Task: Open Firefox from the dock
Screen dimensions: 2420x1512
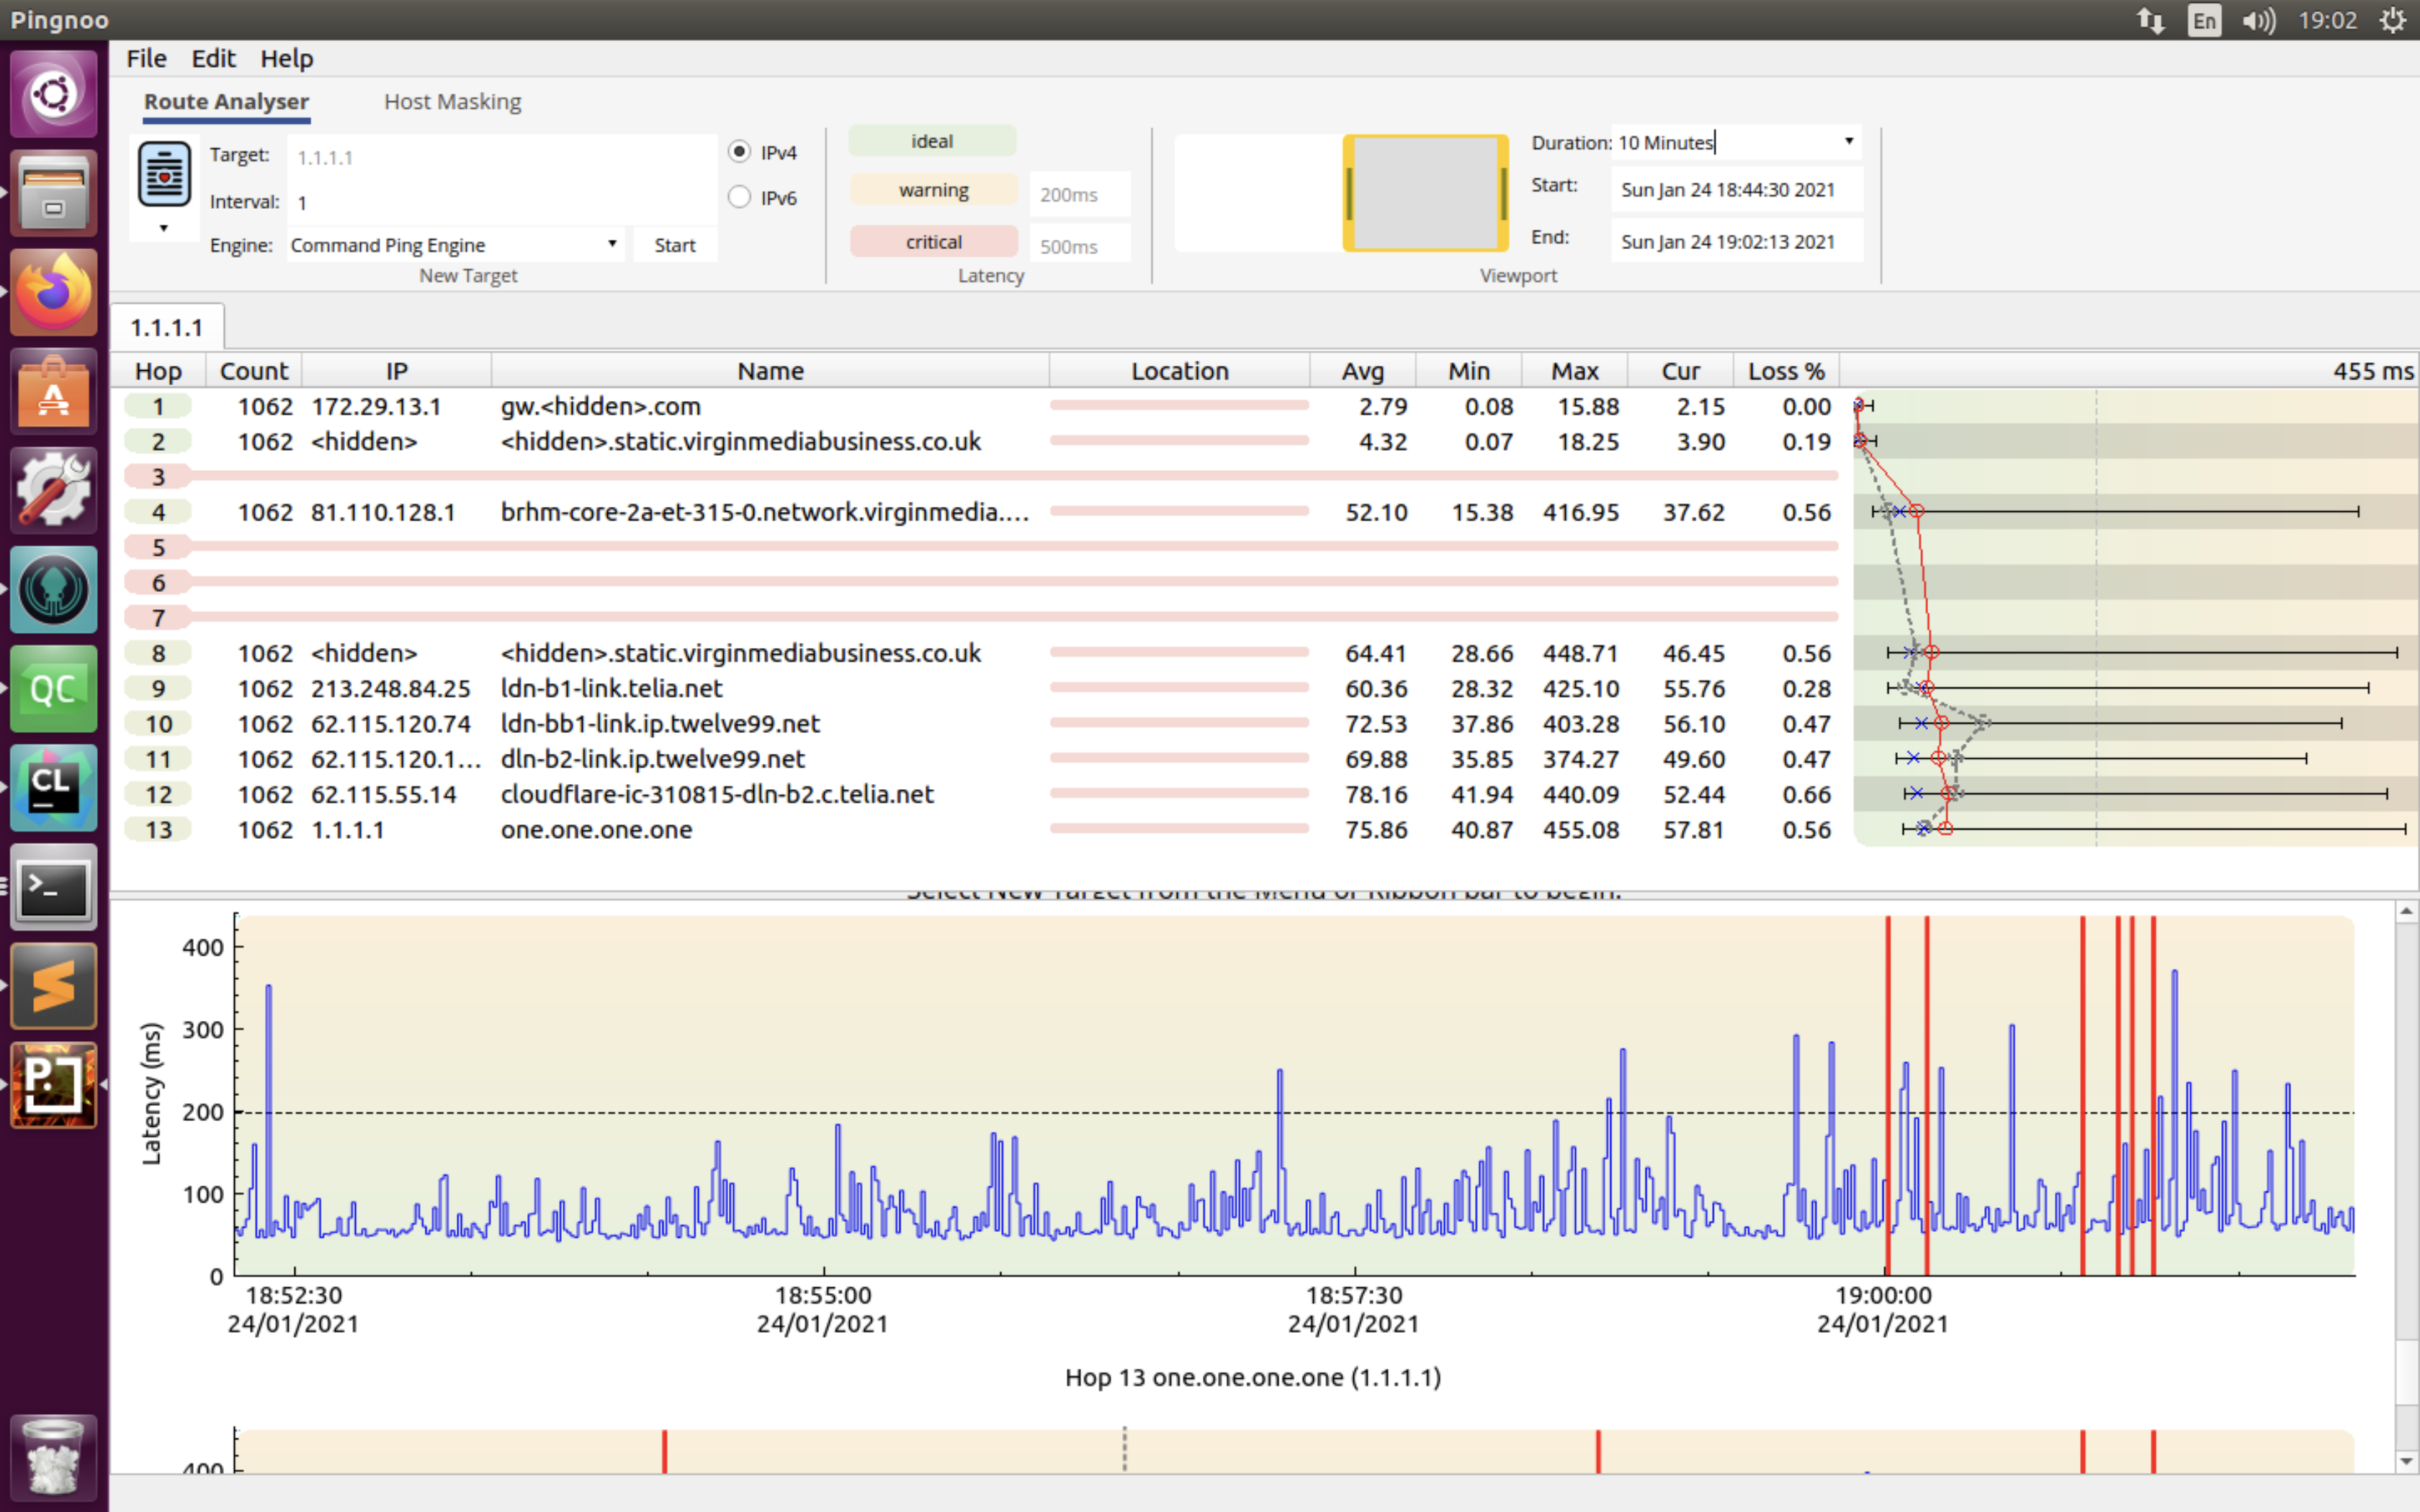Action: click(x=53, y=292)
